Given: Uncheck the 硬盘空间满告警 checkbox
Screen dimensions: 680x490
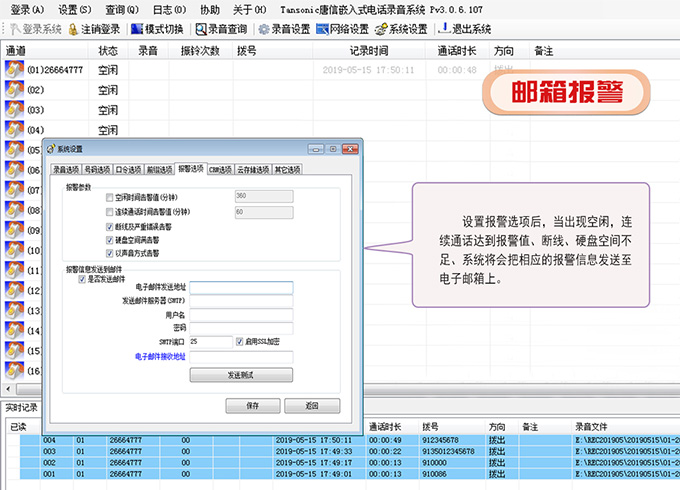Looking at the screenshot, I should click(110, 241).
